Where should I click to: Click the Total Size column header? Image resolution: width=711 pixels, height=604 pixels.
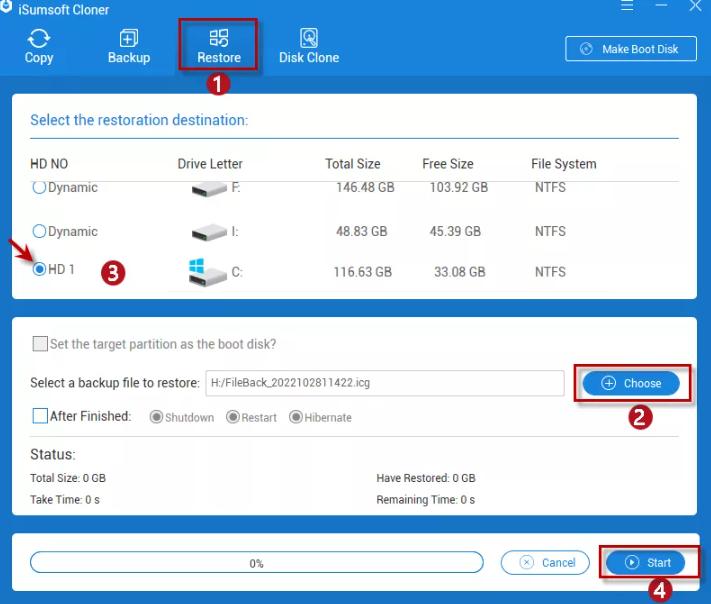tap(353, 164)
